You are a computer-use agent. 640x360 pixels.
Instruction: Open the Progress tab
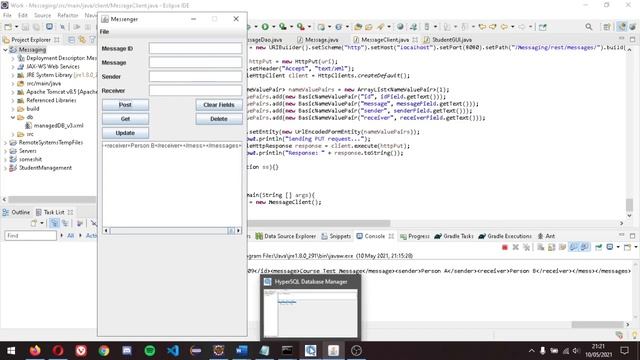pos(415,236)
